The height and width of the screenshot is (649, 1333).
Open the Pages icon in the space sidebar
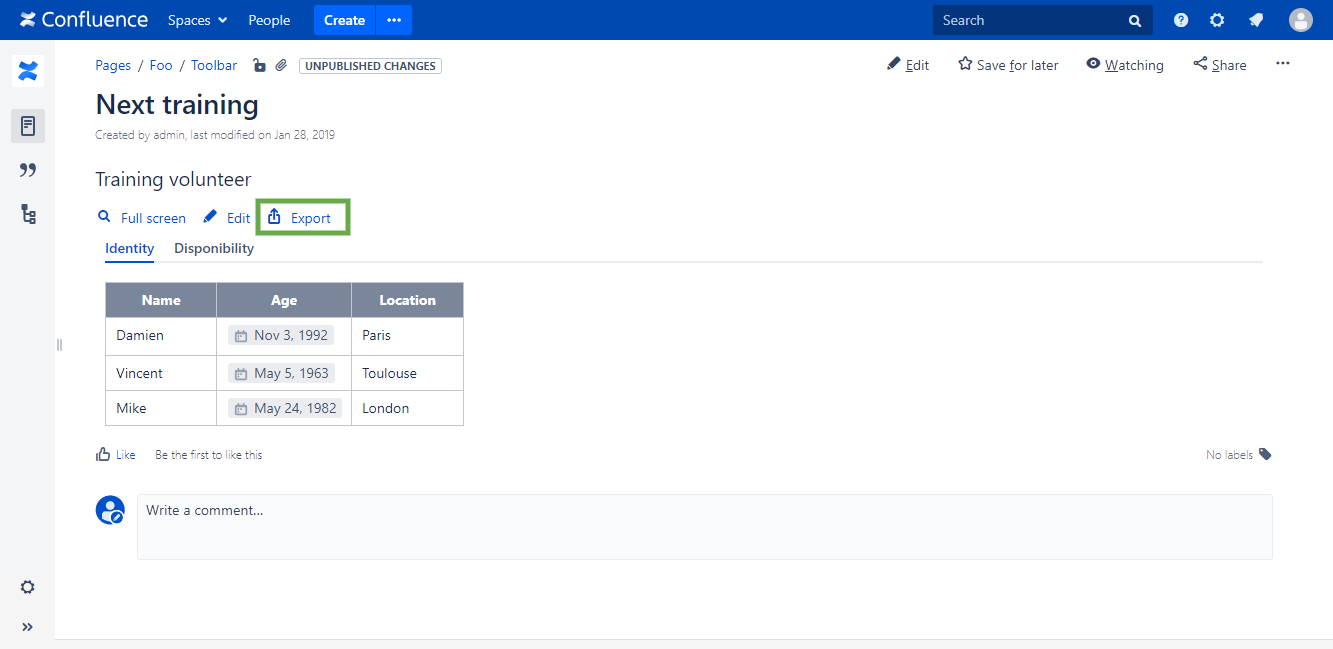pyautogui.click(x=27, y=125)
